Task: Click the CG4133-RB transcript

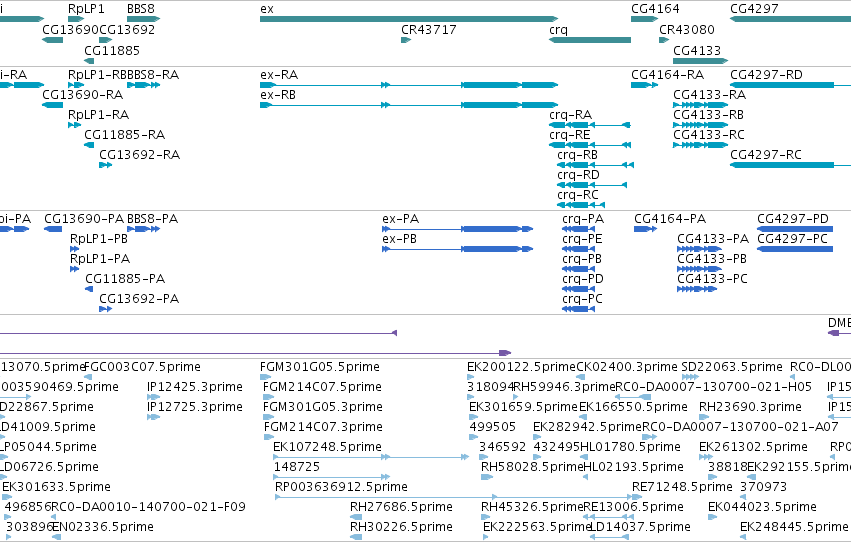Action: click(x=700, y=125)
